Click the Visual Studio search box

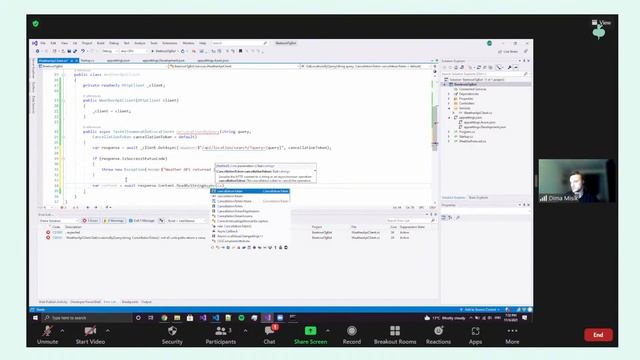239,43
